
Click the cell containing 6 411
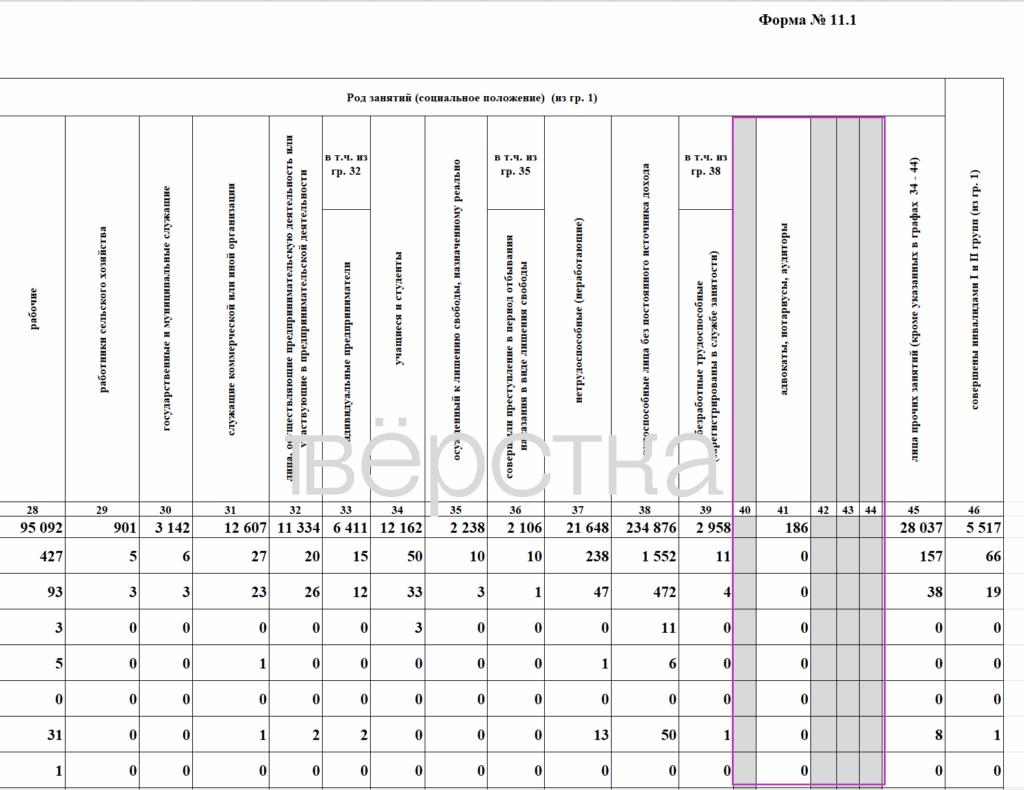coord(346,528)
